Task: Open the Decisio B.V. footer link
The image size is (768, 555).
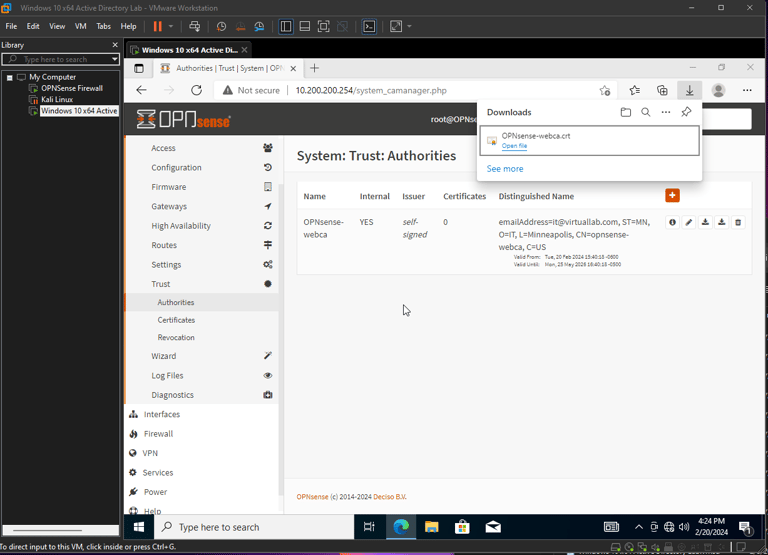Action: (x=389, y=497)
